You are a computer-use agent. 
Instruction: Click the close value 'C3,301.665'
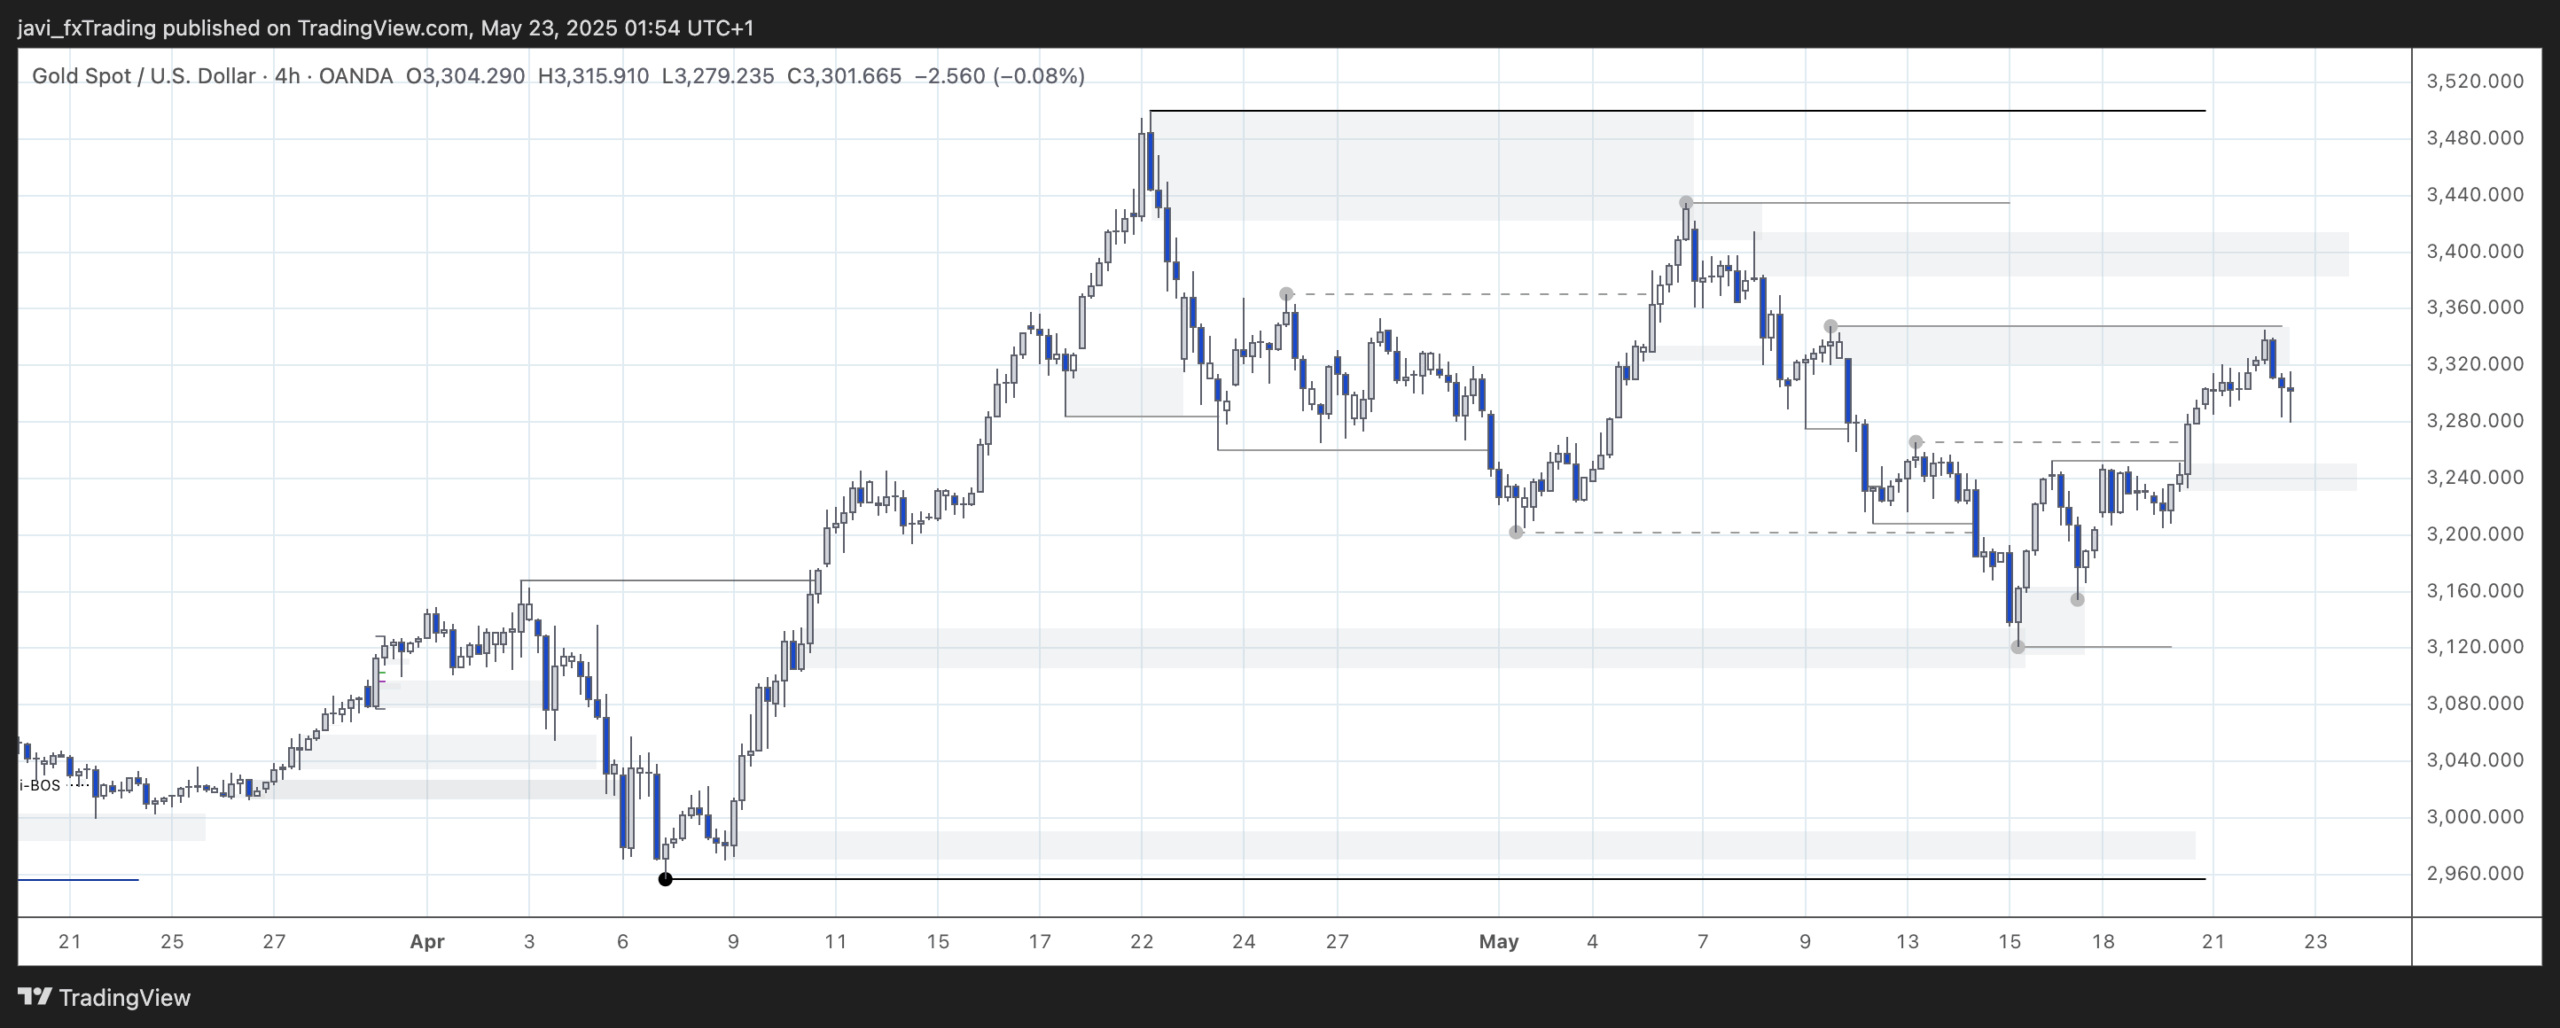pos(844,76)
